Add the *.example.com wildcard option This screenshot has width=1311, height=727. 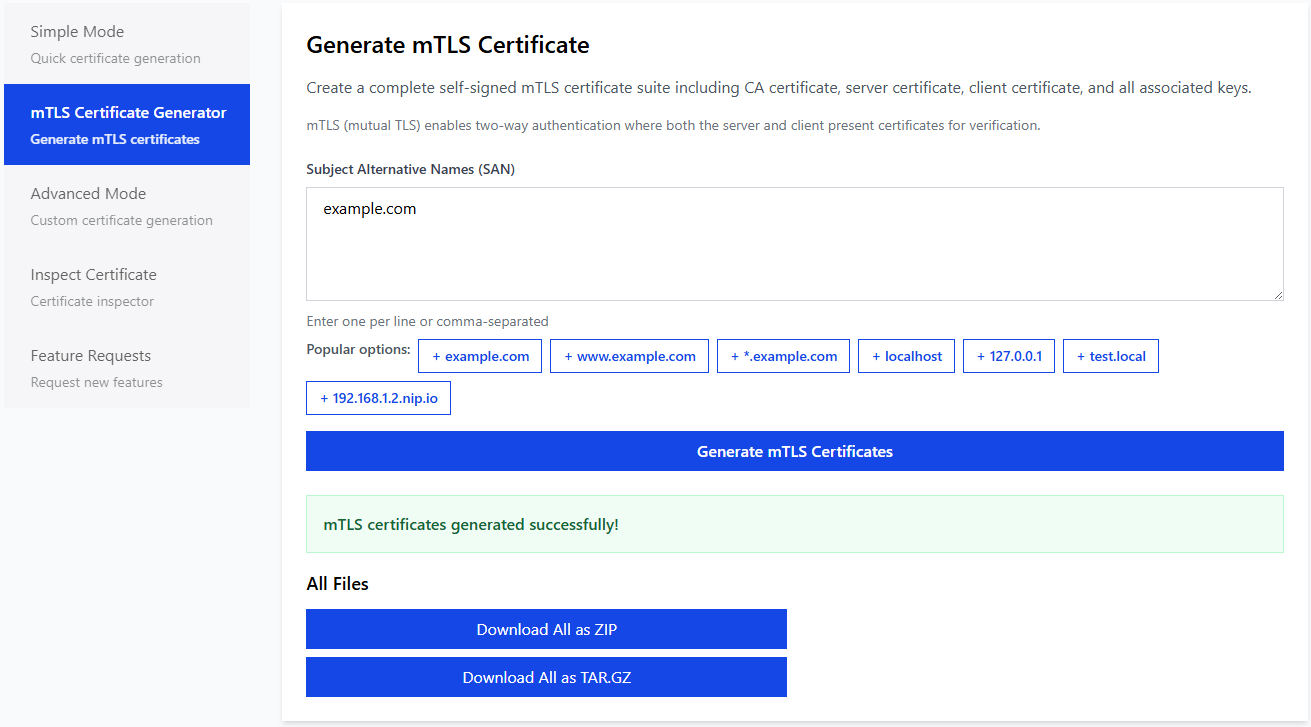783,355
